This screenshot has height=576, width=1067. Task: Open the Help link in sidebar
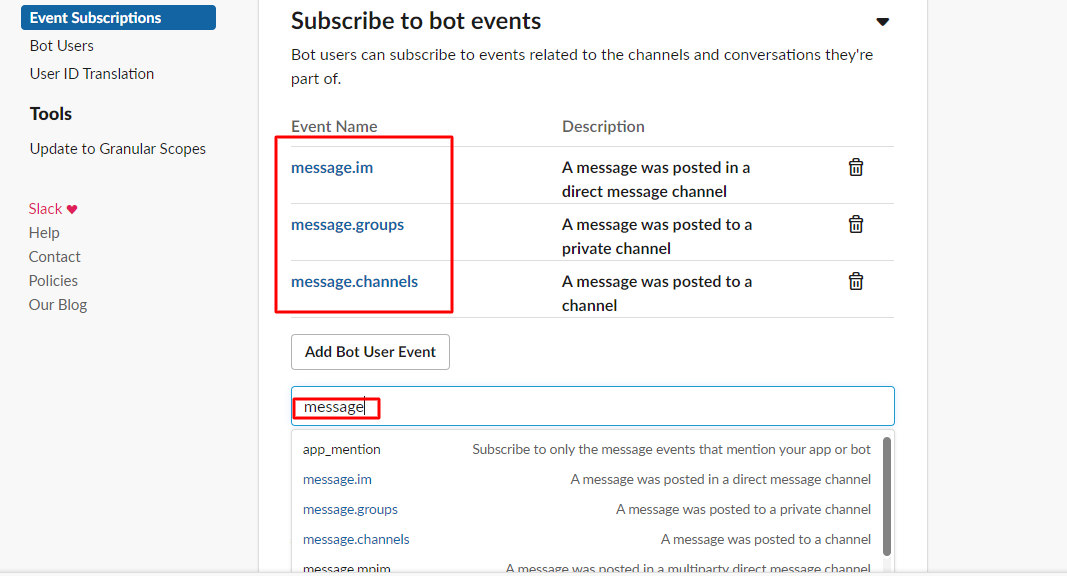(x=44, y=233)
